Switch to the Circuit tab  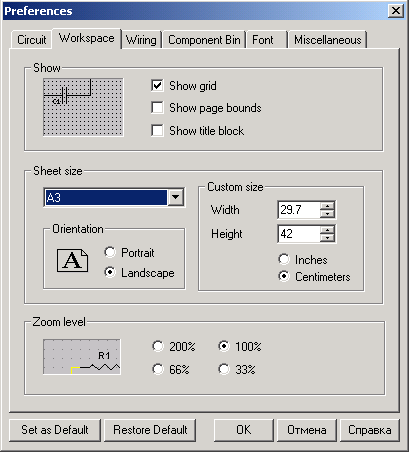31,40
